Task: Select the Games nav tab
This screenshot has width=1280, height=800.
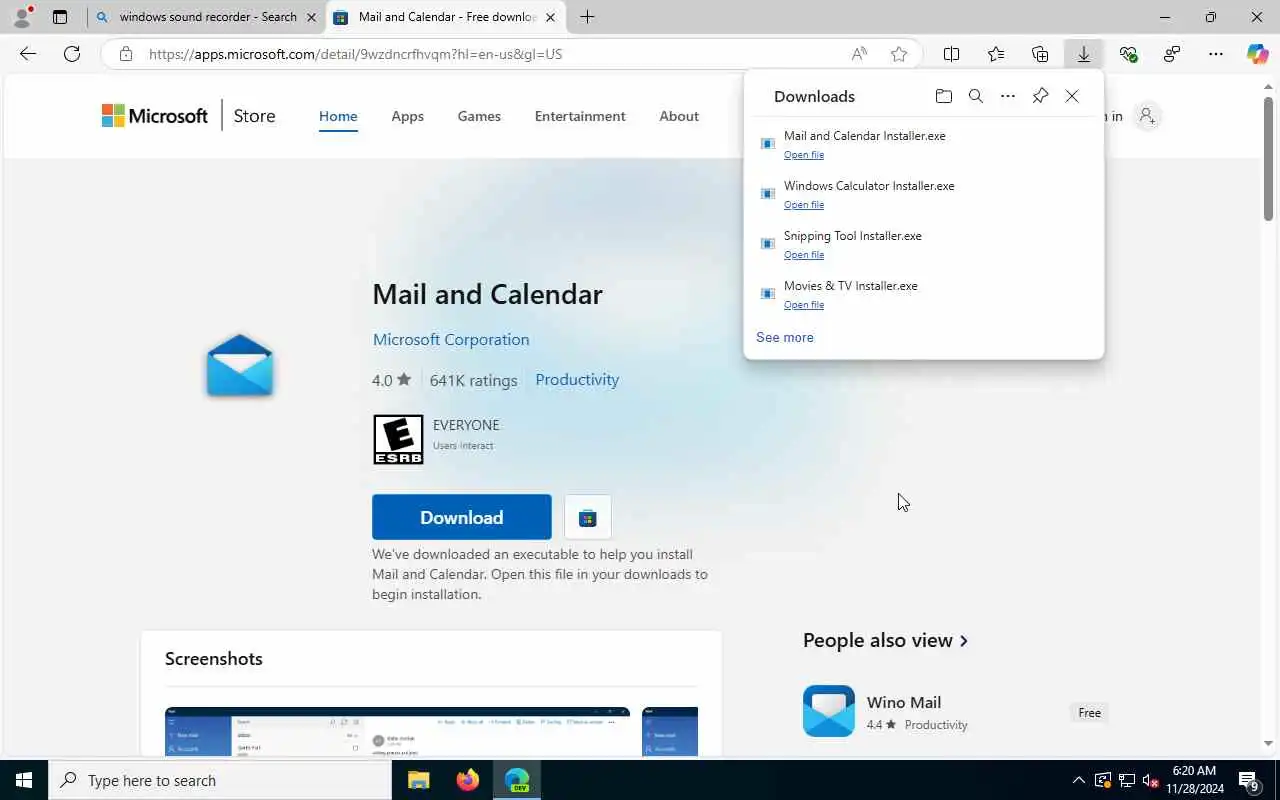Action: pyautogui.click(x=479, y=116)
